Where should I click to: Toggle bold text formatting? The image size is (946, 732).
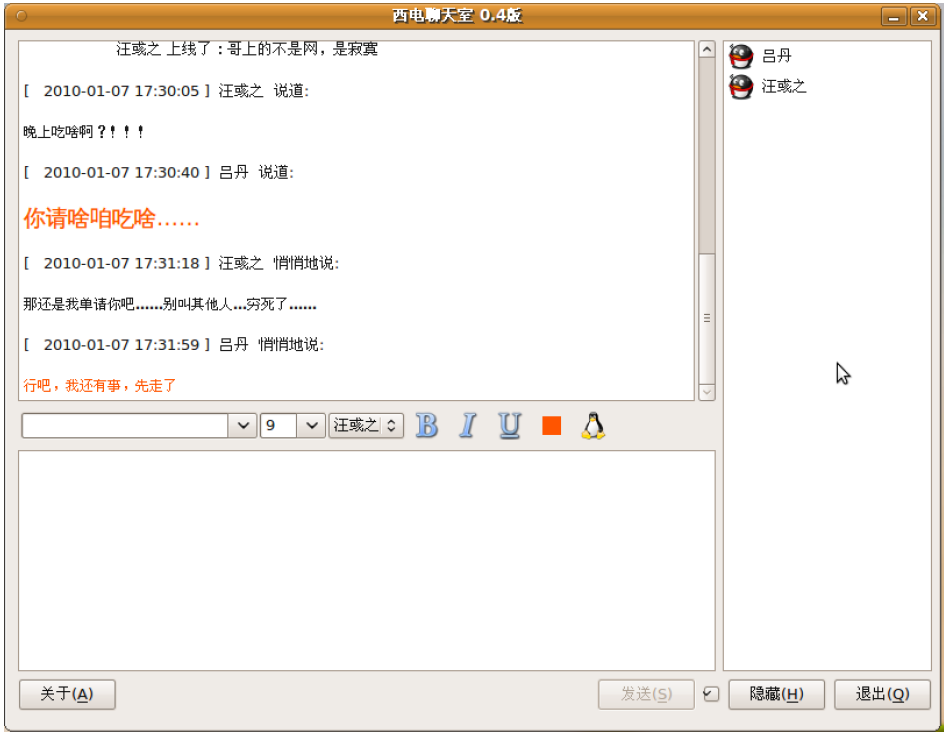click(427, 425)
